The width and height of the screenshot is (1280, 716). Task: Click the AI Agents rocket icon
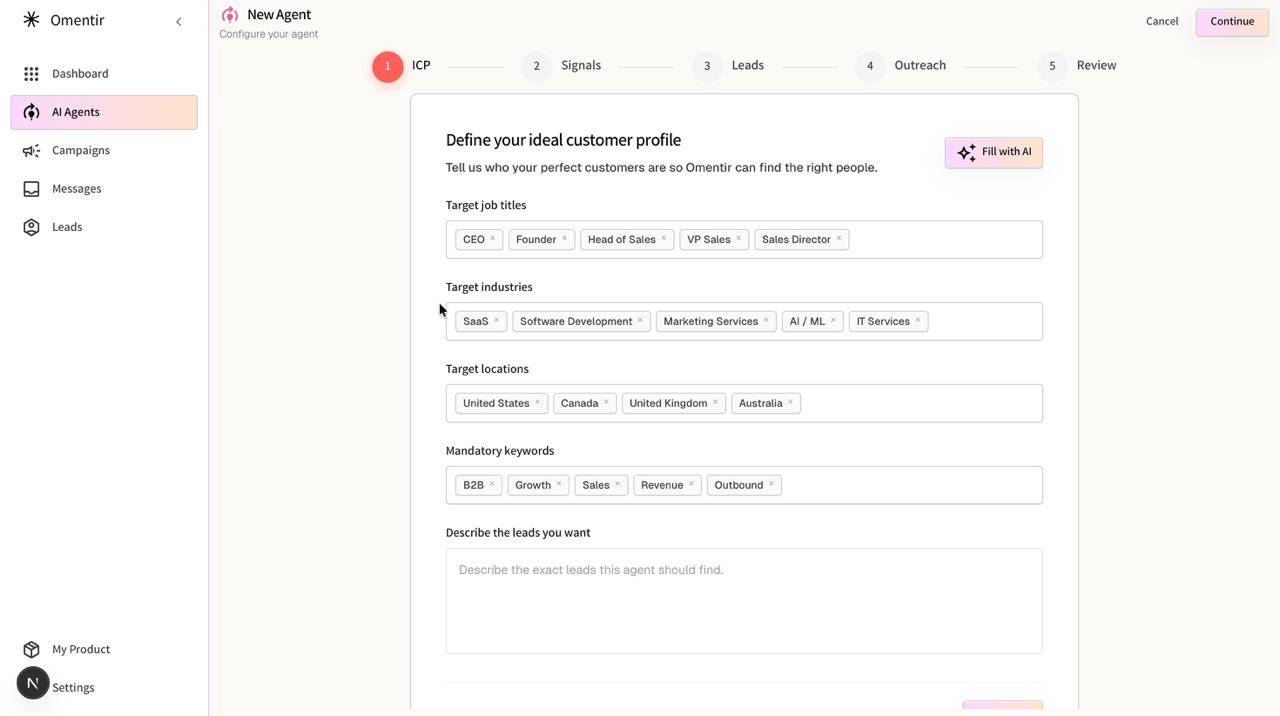[31, 112]
